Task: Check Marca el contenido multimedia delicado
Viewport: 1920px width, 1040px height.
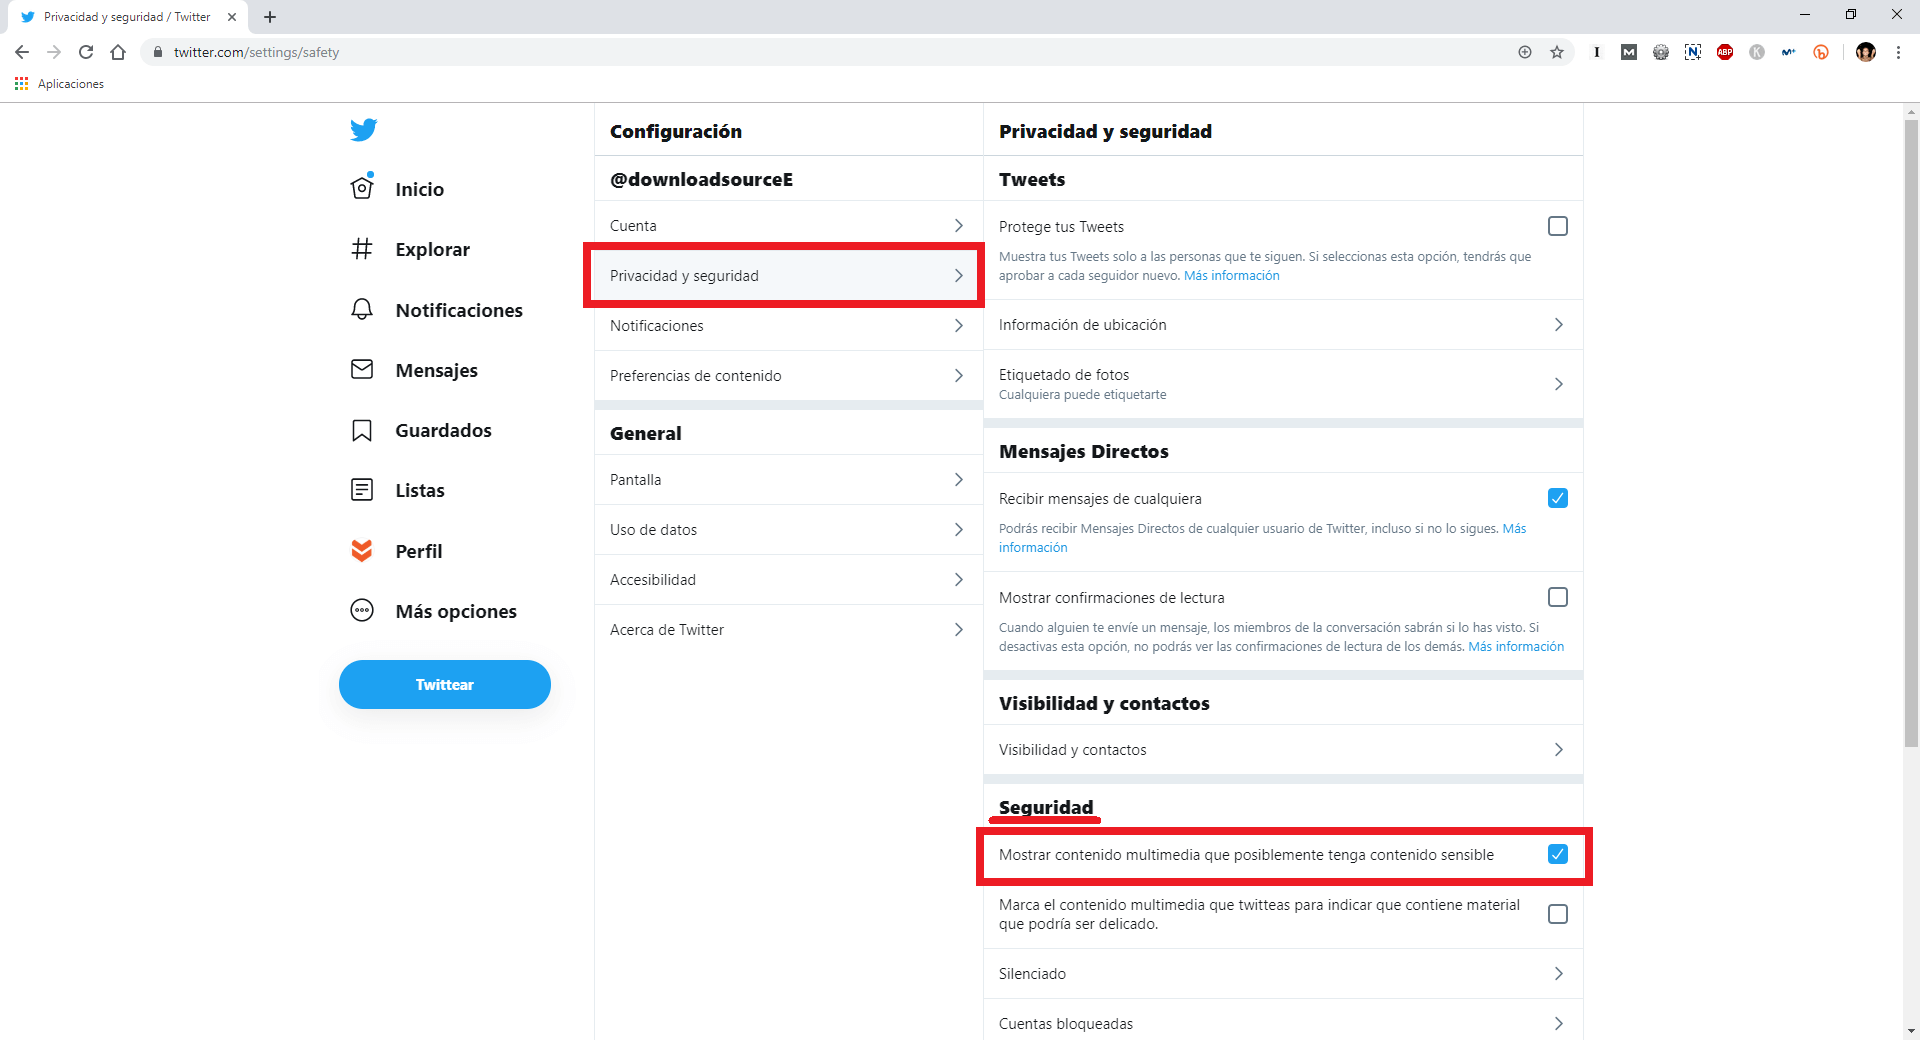Action: click(1558, 914)
